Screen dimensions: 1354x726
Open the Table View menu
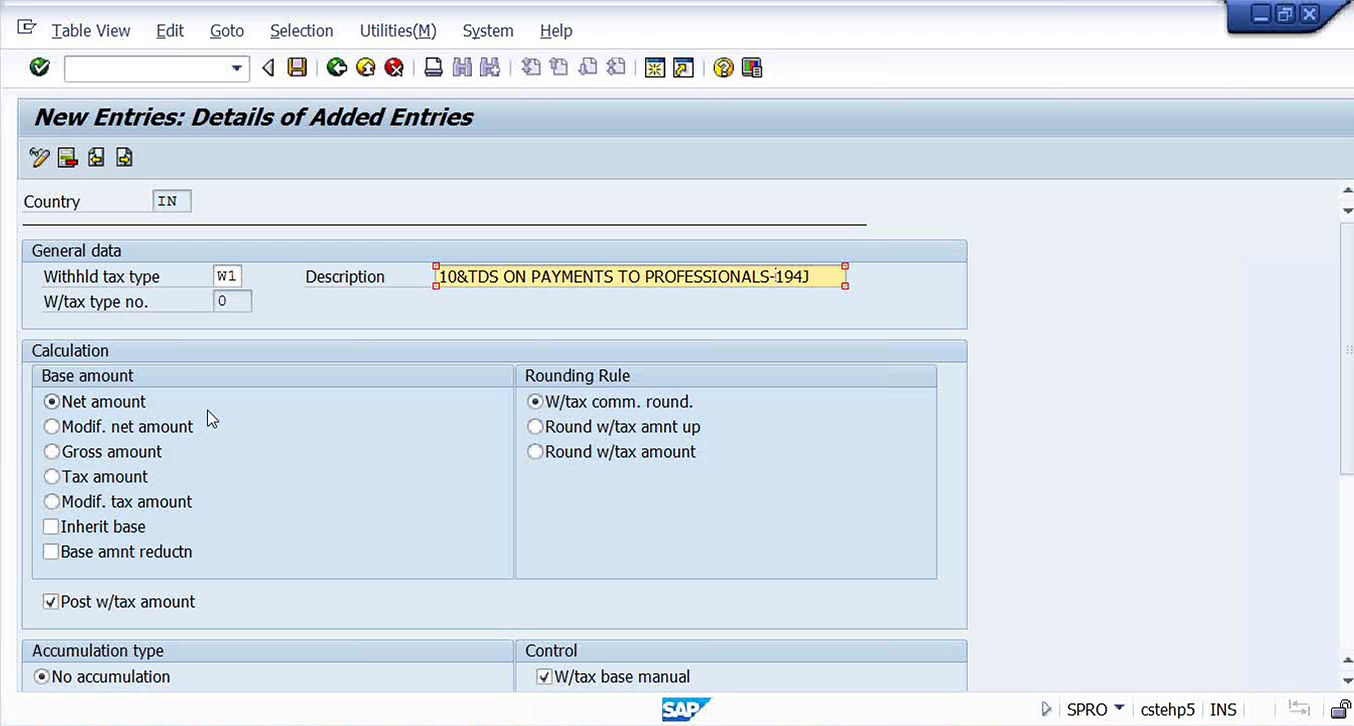pyautogui.click(x=91, y=31)
